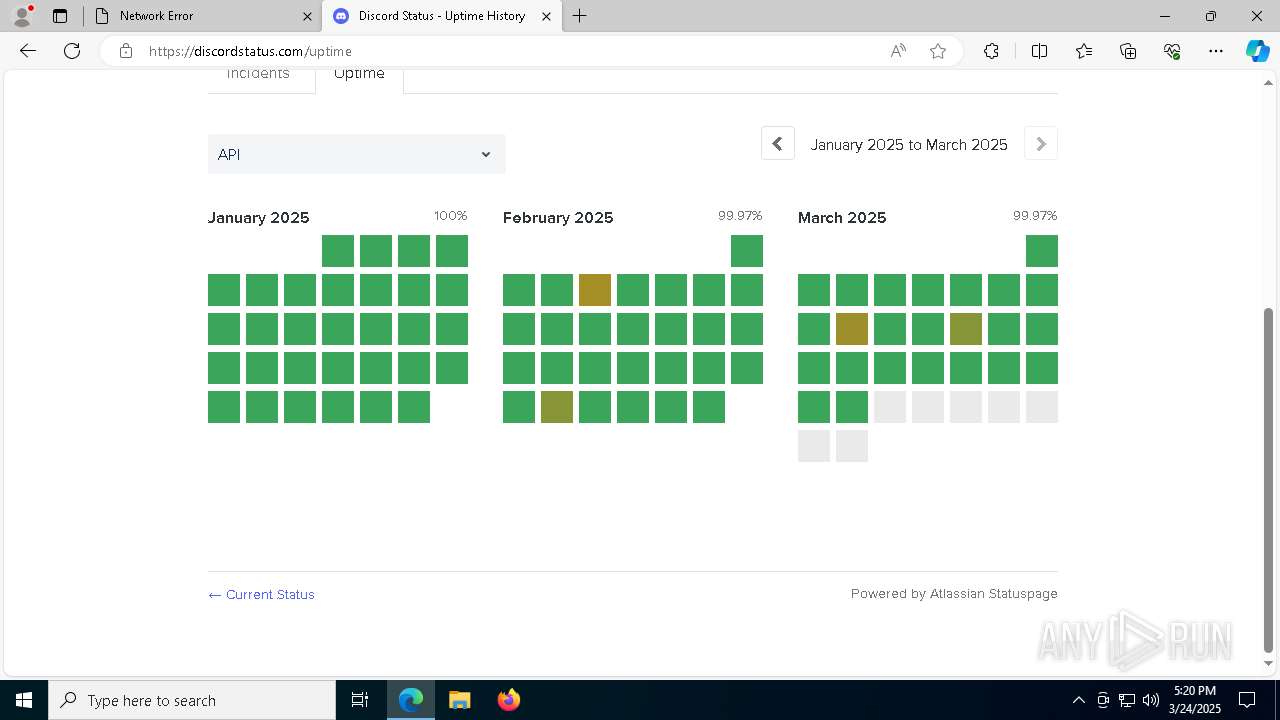This screenshot has height=720, width=1280.
Task: Click the address bar URL
Action: click(250, 51)
